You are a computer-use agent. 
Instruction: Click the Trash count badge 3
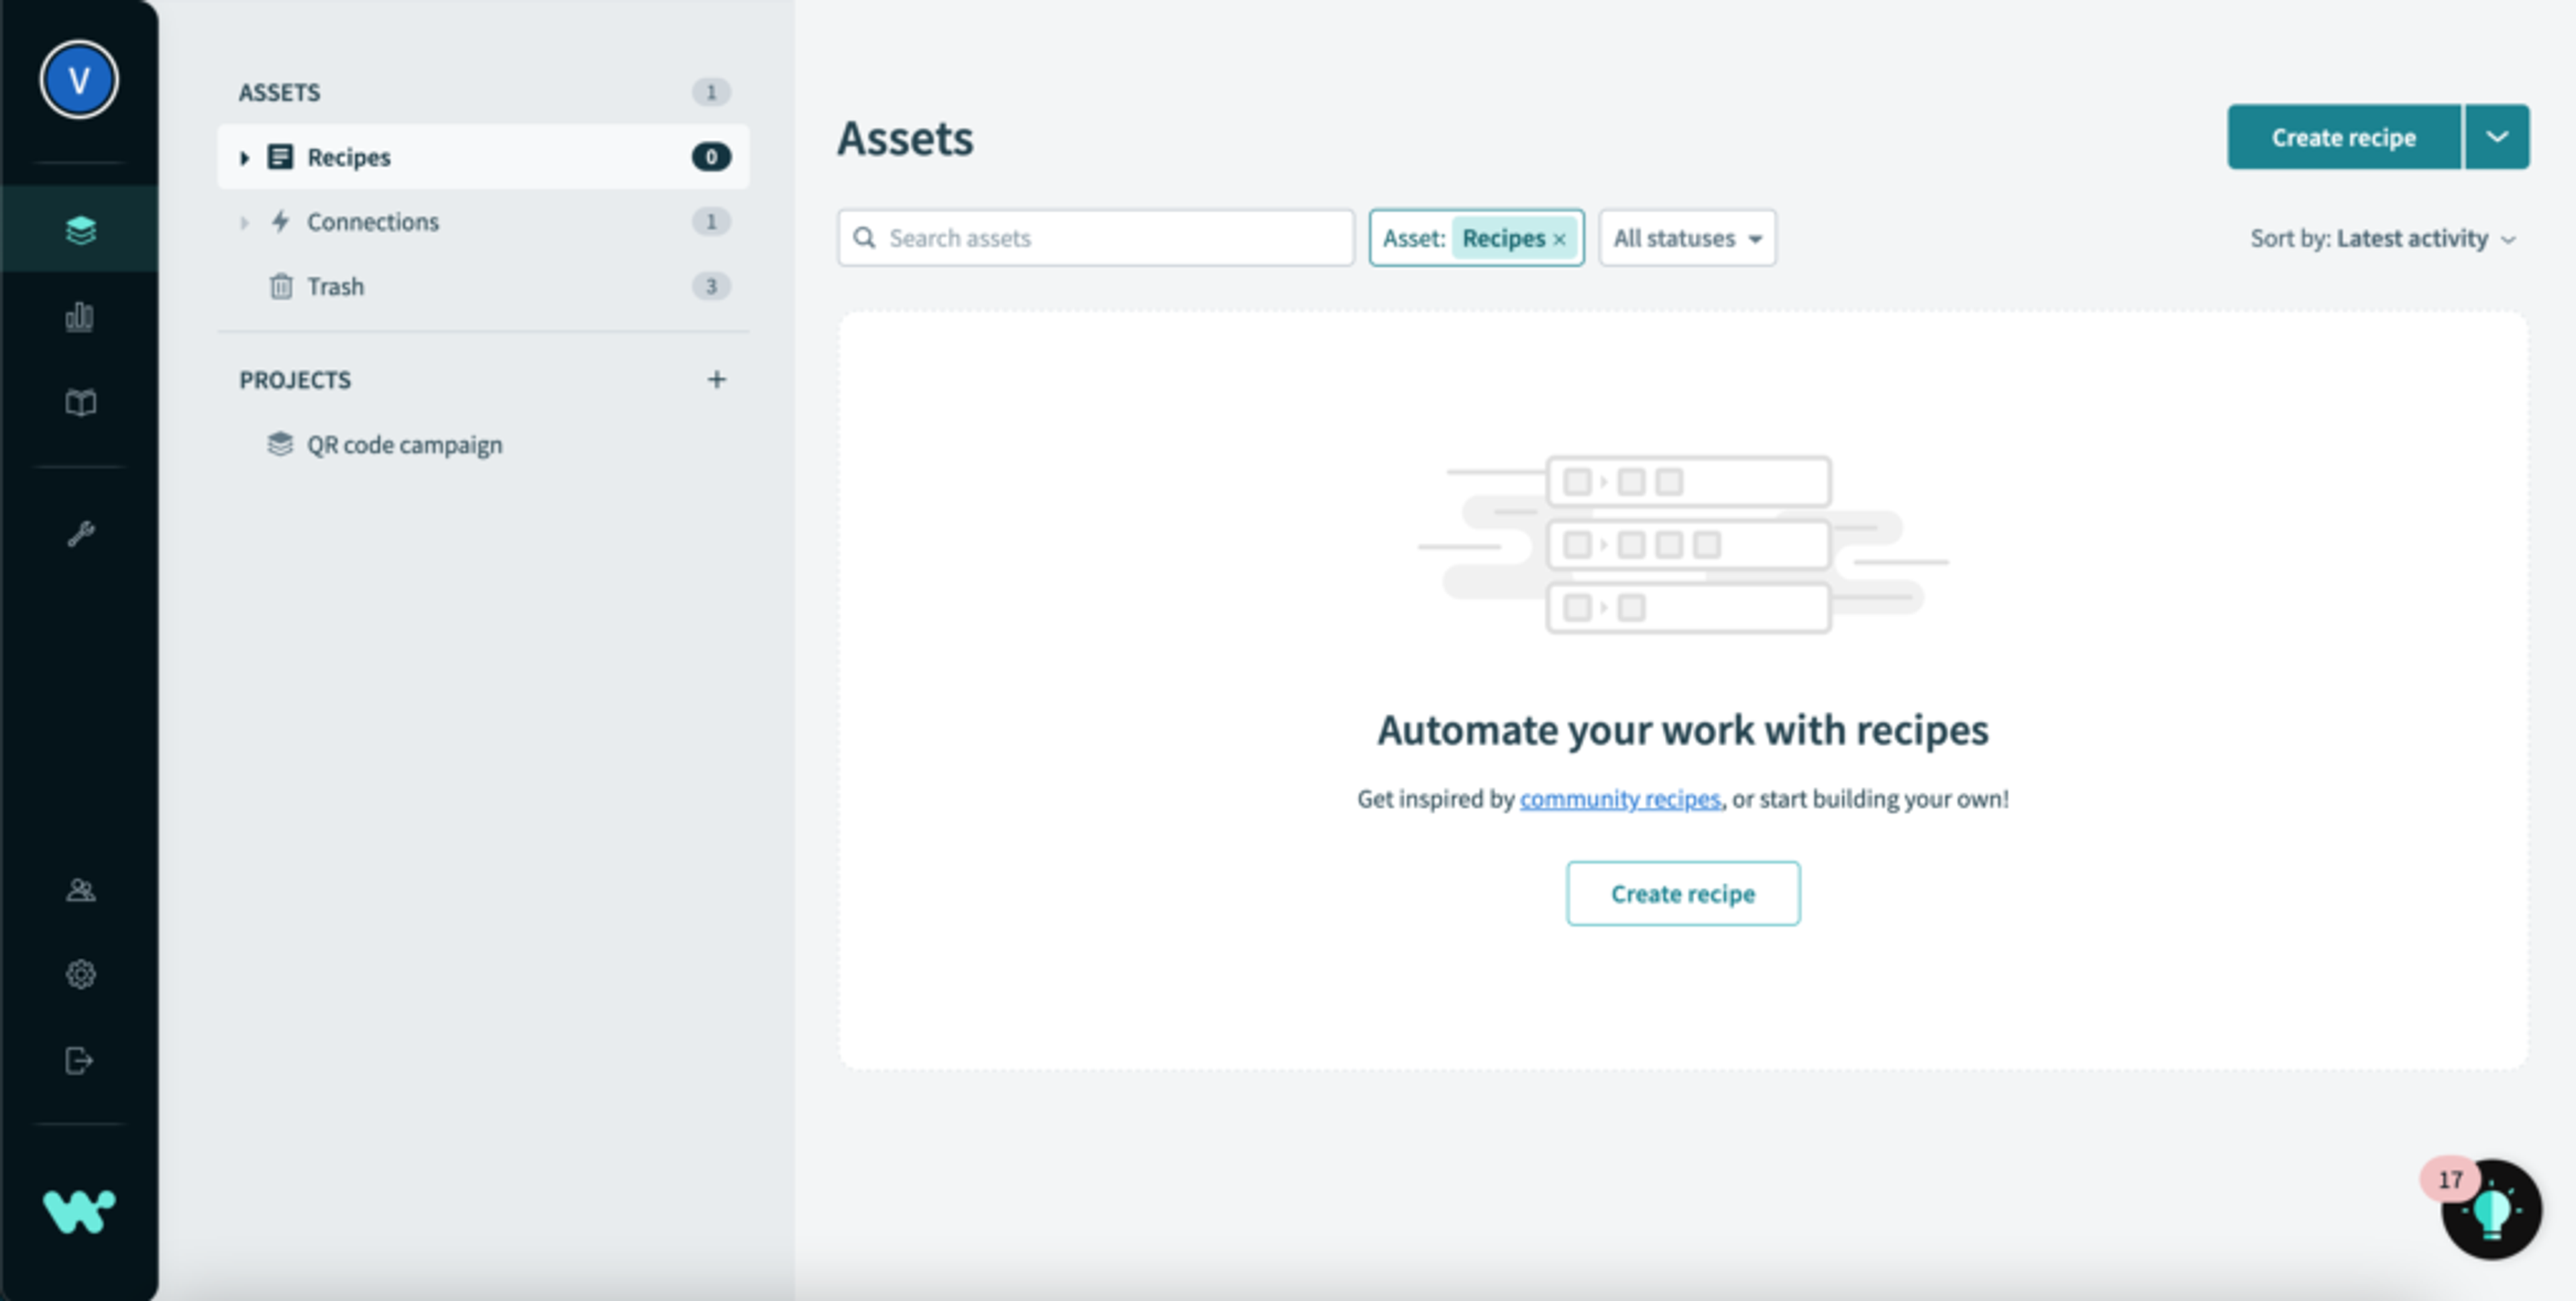click(x=711, y=286)
